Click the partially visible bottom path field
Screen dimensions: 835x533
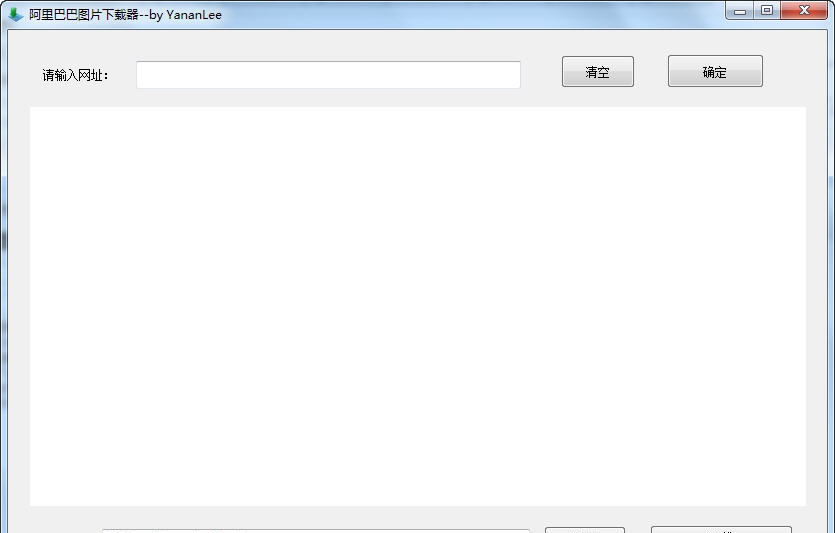coord(316,531)
